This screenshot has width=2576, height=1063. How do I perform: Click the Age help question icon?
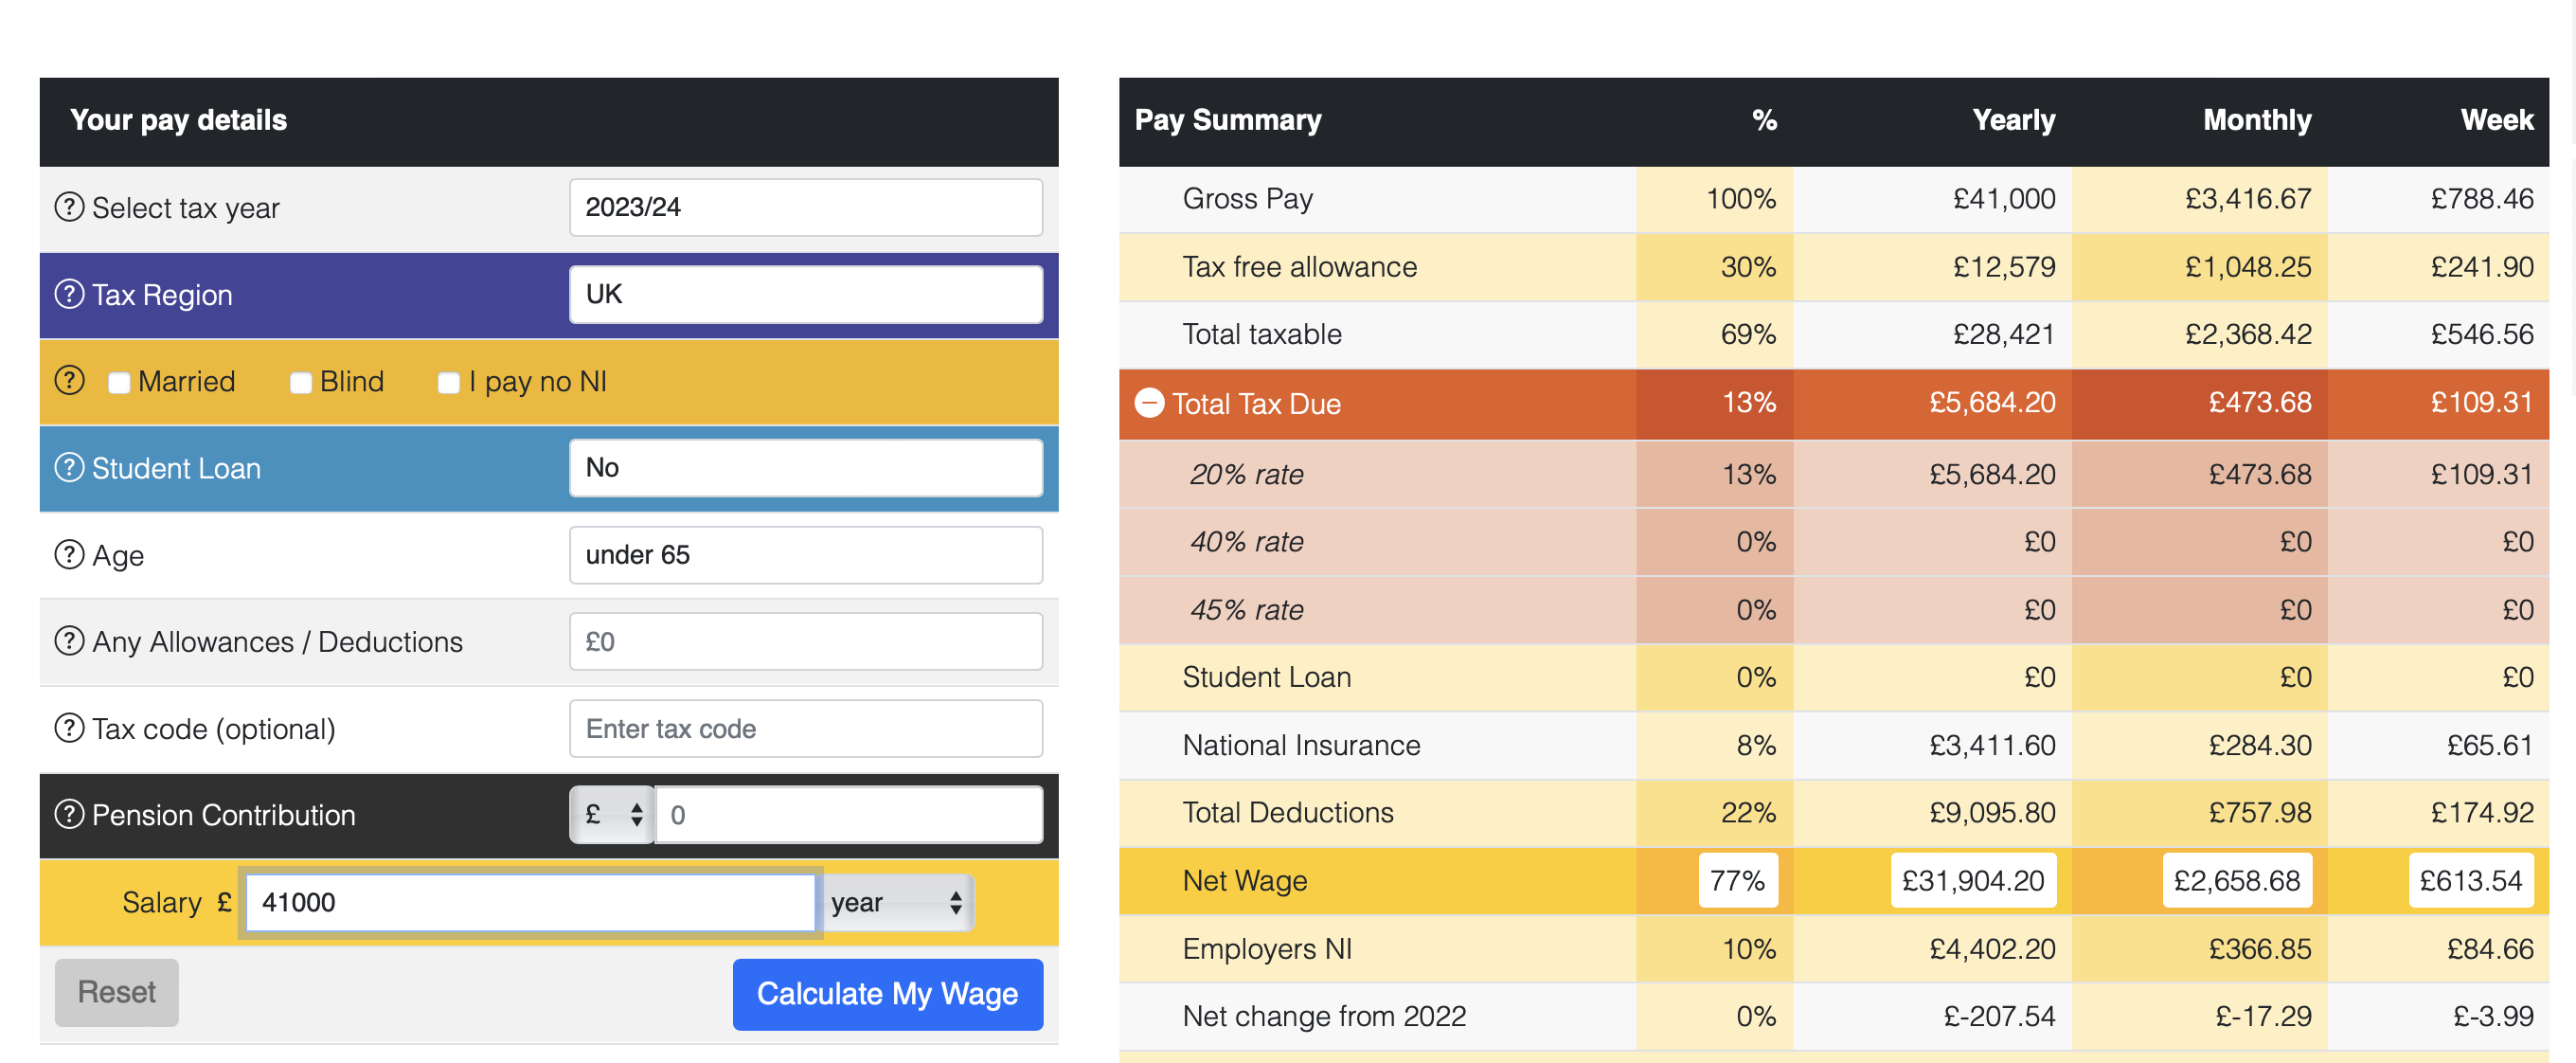point(69,554)
